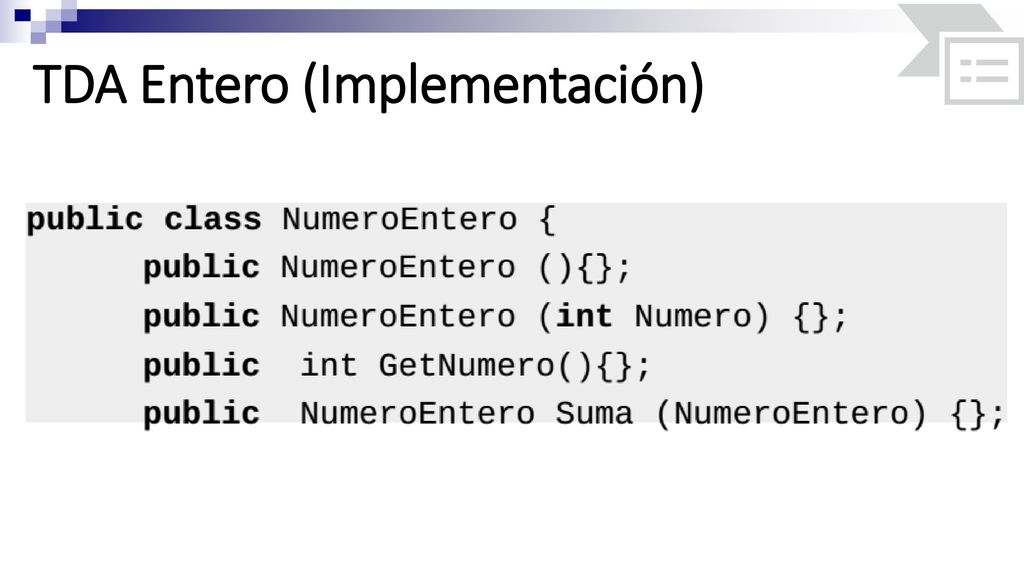
Task: Click the word 'Implementación' in the title
Action: pos(504,85)
